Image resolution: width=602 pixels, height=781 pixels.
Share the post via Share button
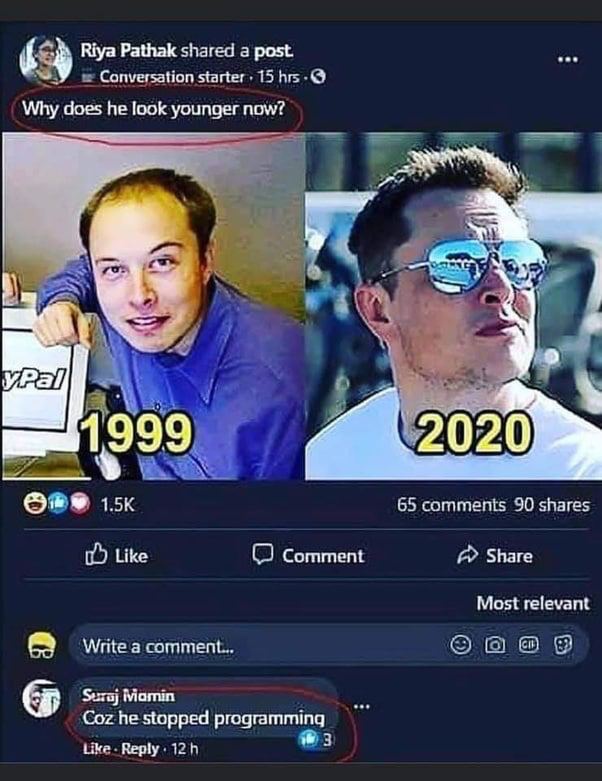[494, 555]
